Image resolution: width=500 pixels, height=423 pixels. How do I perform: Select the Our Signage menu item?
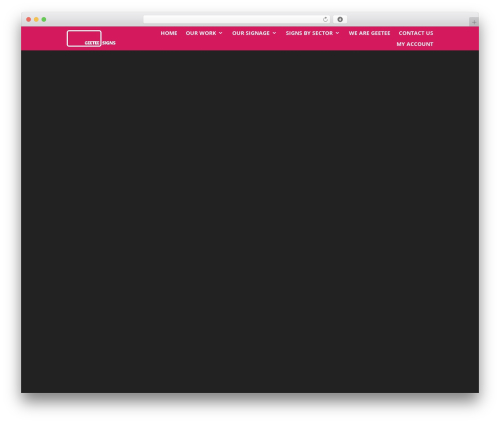[x=251, y=33]
